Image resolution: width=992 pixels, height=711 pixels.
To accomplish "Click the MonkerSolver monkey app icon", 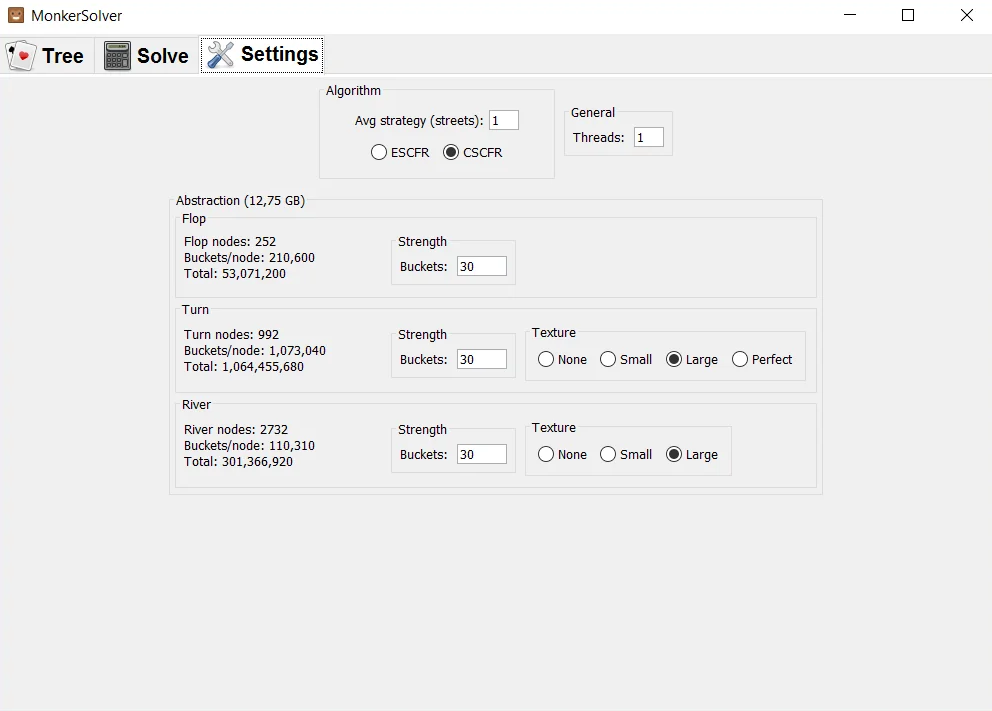I will point(16,15).
